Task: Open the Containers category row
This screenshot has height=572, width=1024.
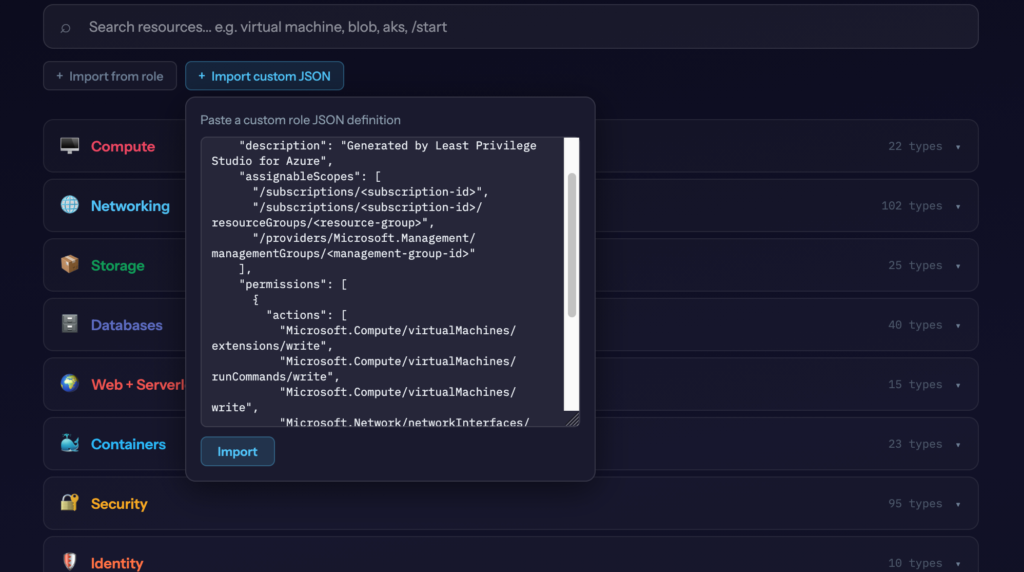Action: coord(128,444)
